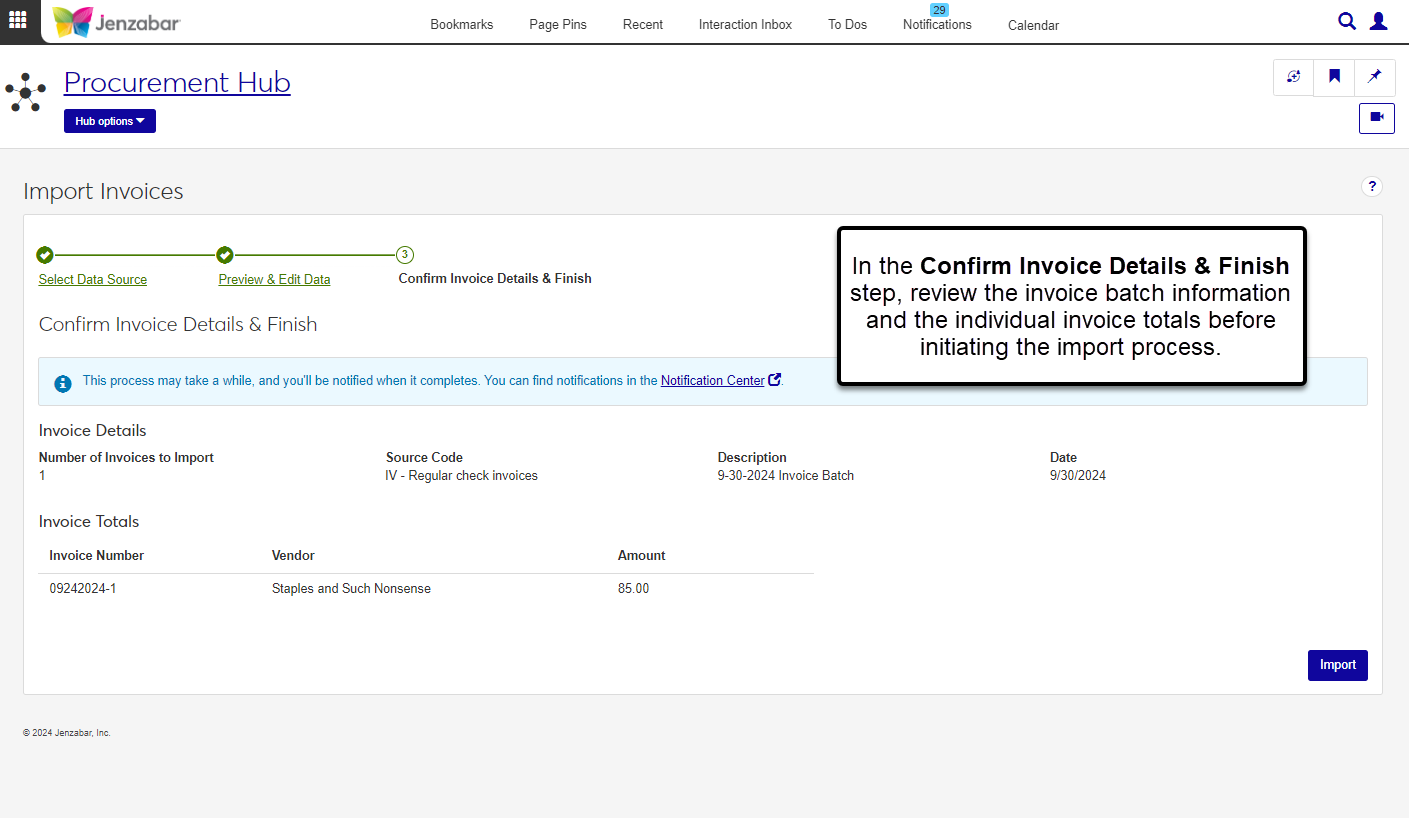Click the video camera icon button
The height and width of the screenshot is (818, 1409).
pyautogui.click(x=1376, y=117)
